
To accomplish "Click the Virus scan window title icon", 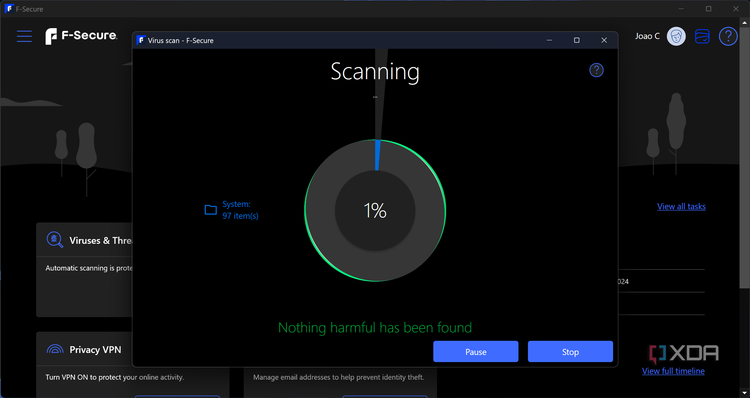I will (141, 40).
